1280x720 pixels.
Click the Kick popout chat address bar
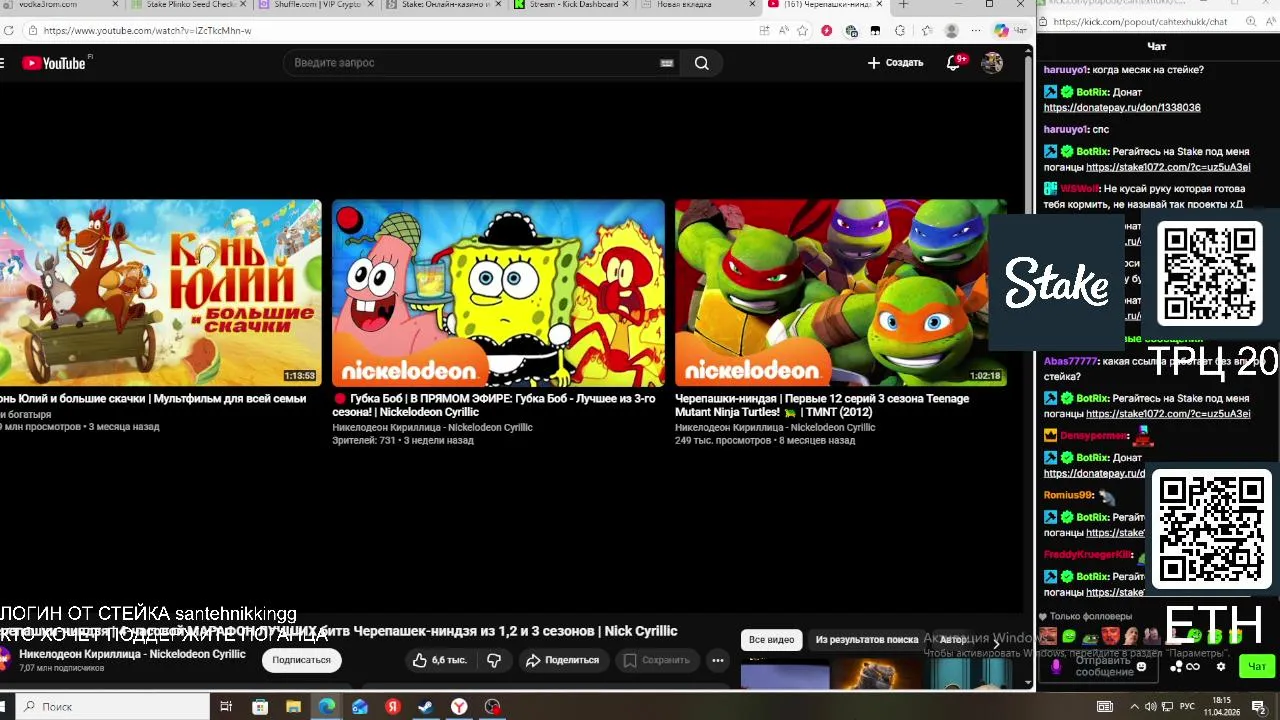tap(1140, 21)
